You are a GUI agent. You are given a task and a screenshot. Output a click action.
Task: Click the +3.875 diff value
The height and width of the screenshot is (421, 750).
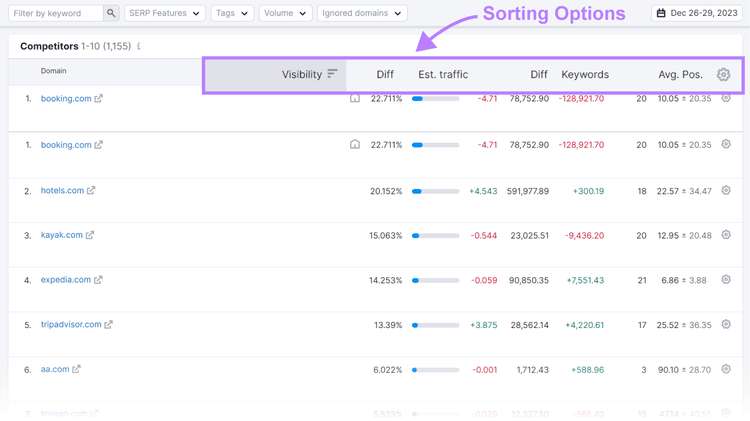484,325
